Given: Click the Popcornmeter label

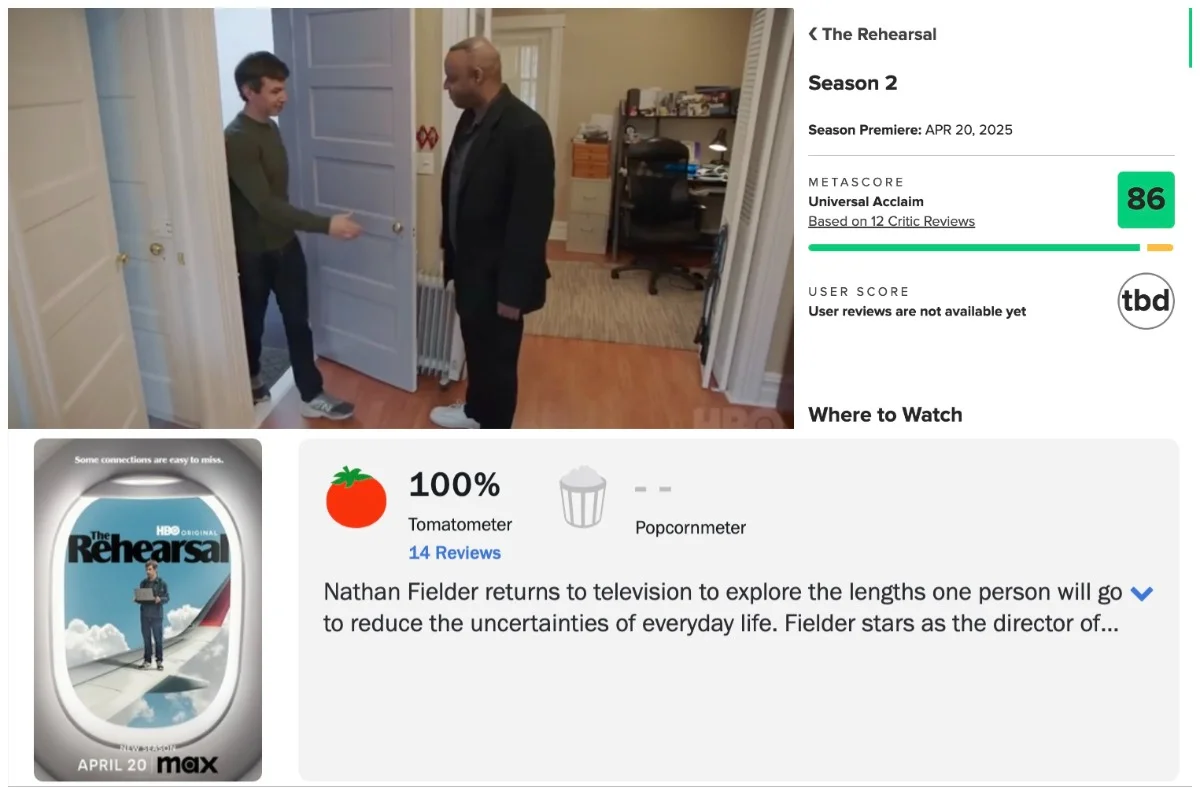Looking at the screenshot, I should pos(690,528).
